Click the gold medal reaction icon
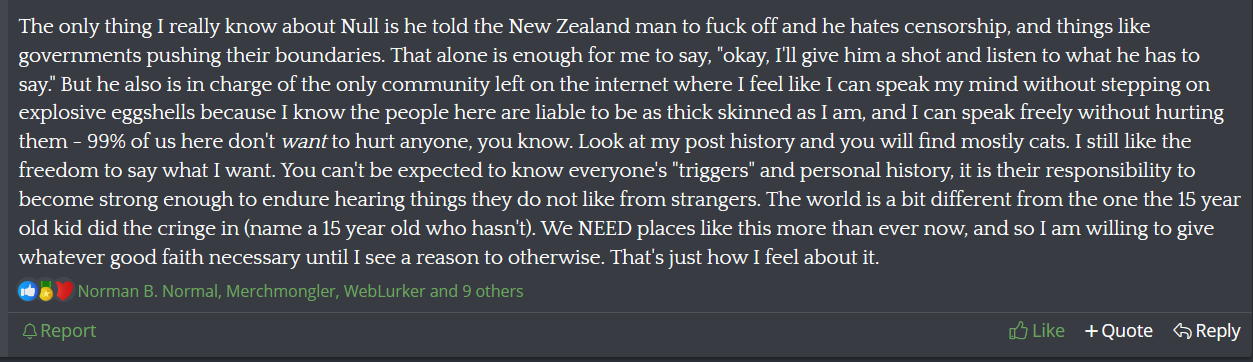Image resolution: width=1253 pixels, height=362 pixels. (x=45, y=292)
